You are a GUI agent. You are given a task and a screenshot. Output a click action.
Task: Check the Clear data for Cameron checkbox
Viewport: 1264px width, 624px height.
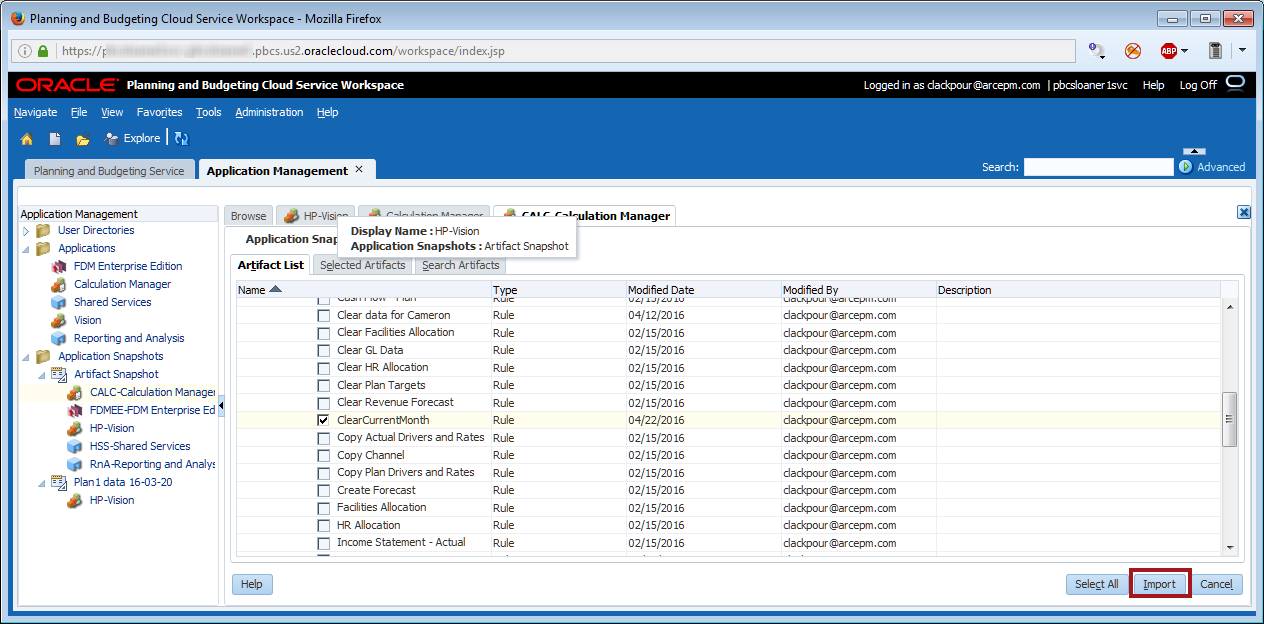tap(323, 315)
